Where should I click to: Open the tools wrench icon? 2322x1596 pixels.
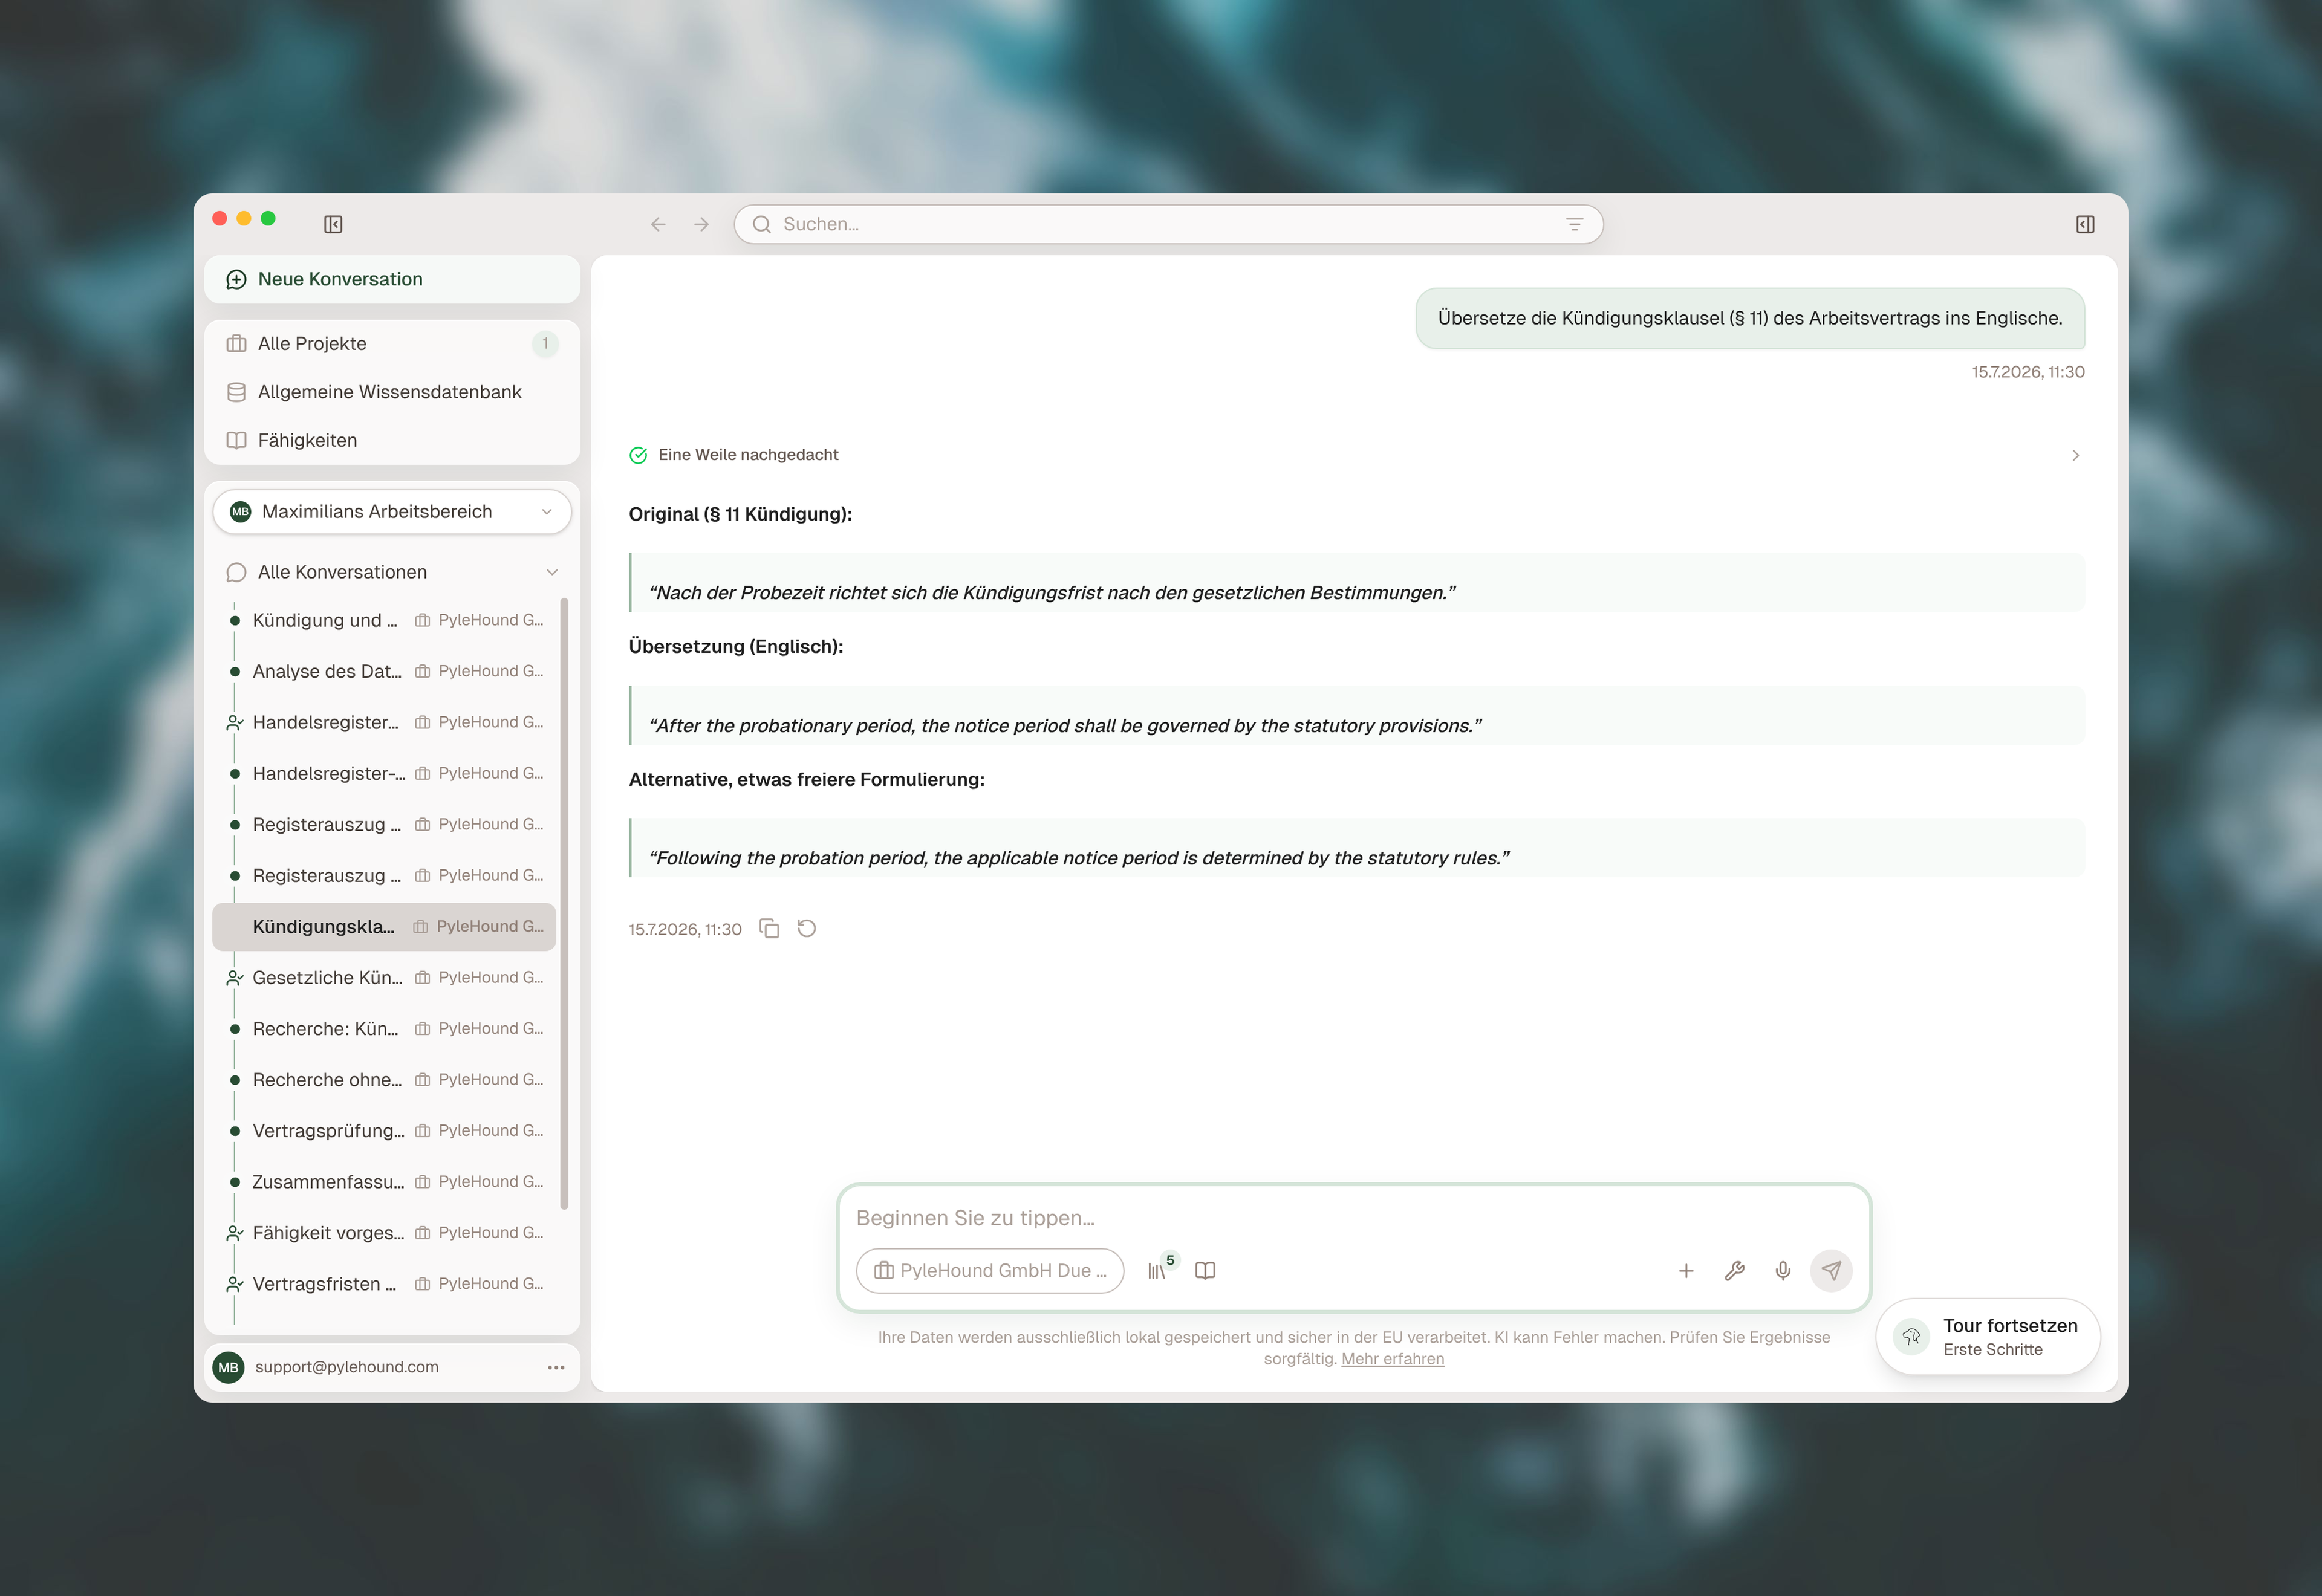[1735, 1271]
